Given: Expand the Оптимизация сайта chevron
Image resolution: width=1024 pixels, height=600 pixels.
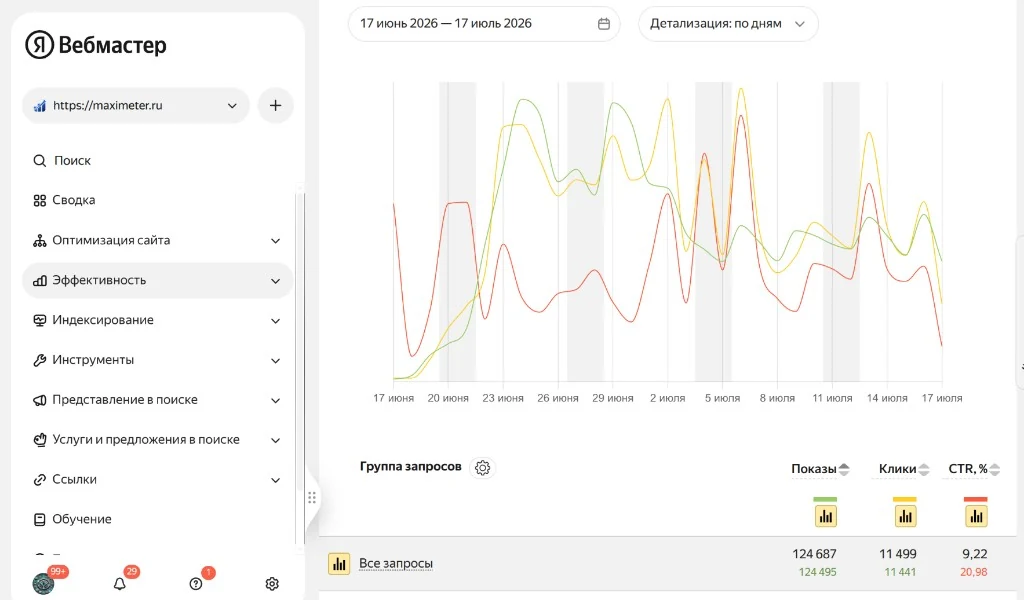Looking at the screenshot, I should click(x=276, y=241).
